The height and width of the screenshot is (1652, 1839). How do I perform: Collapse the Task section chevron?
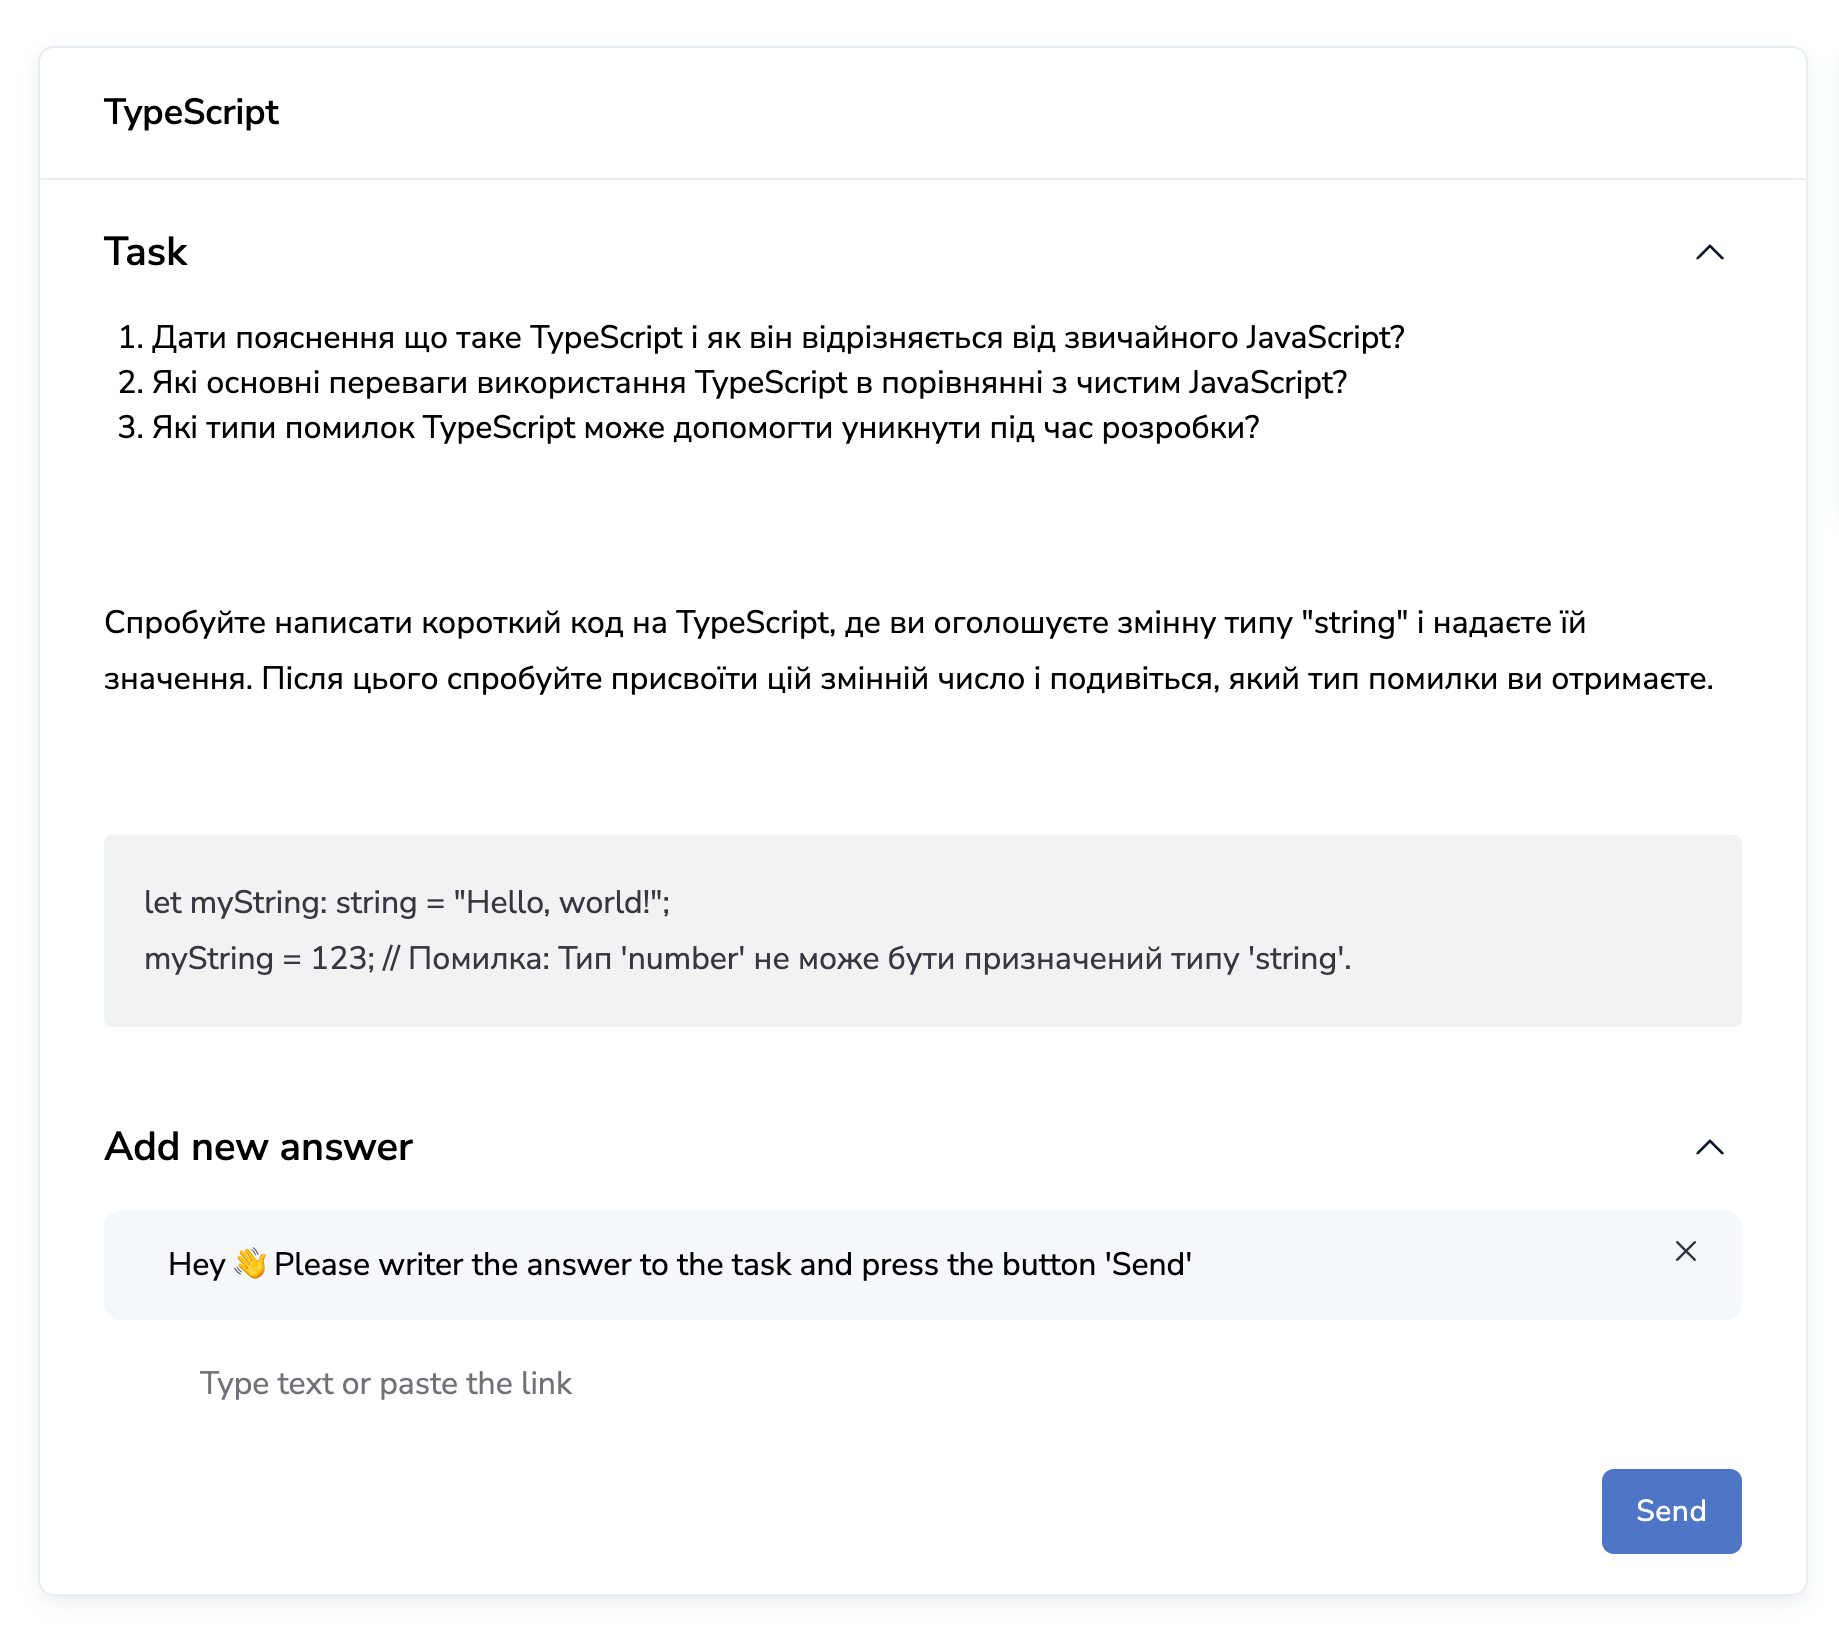point(1710,252)
